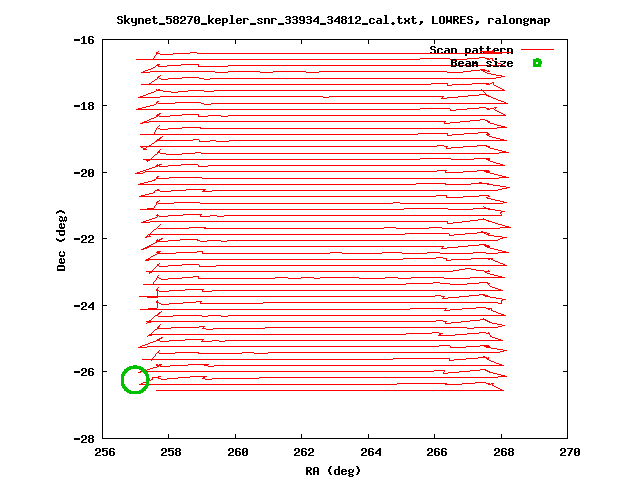Click the green beam size legend marker
The image size is (640, 480).
tap(537, 62)
